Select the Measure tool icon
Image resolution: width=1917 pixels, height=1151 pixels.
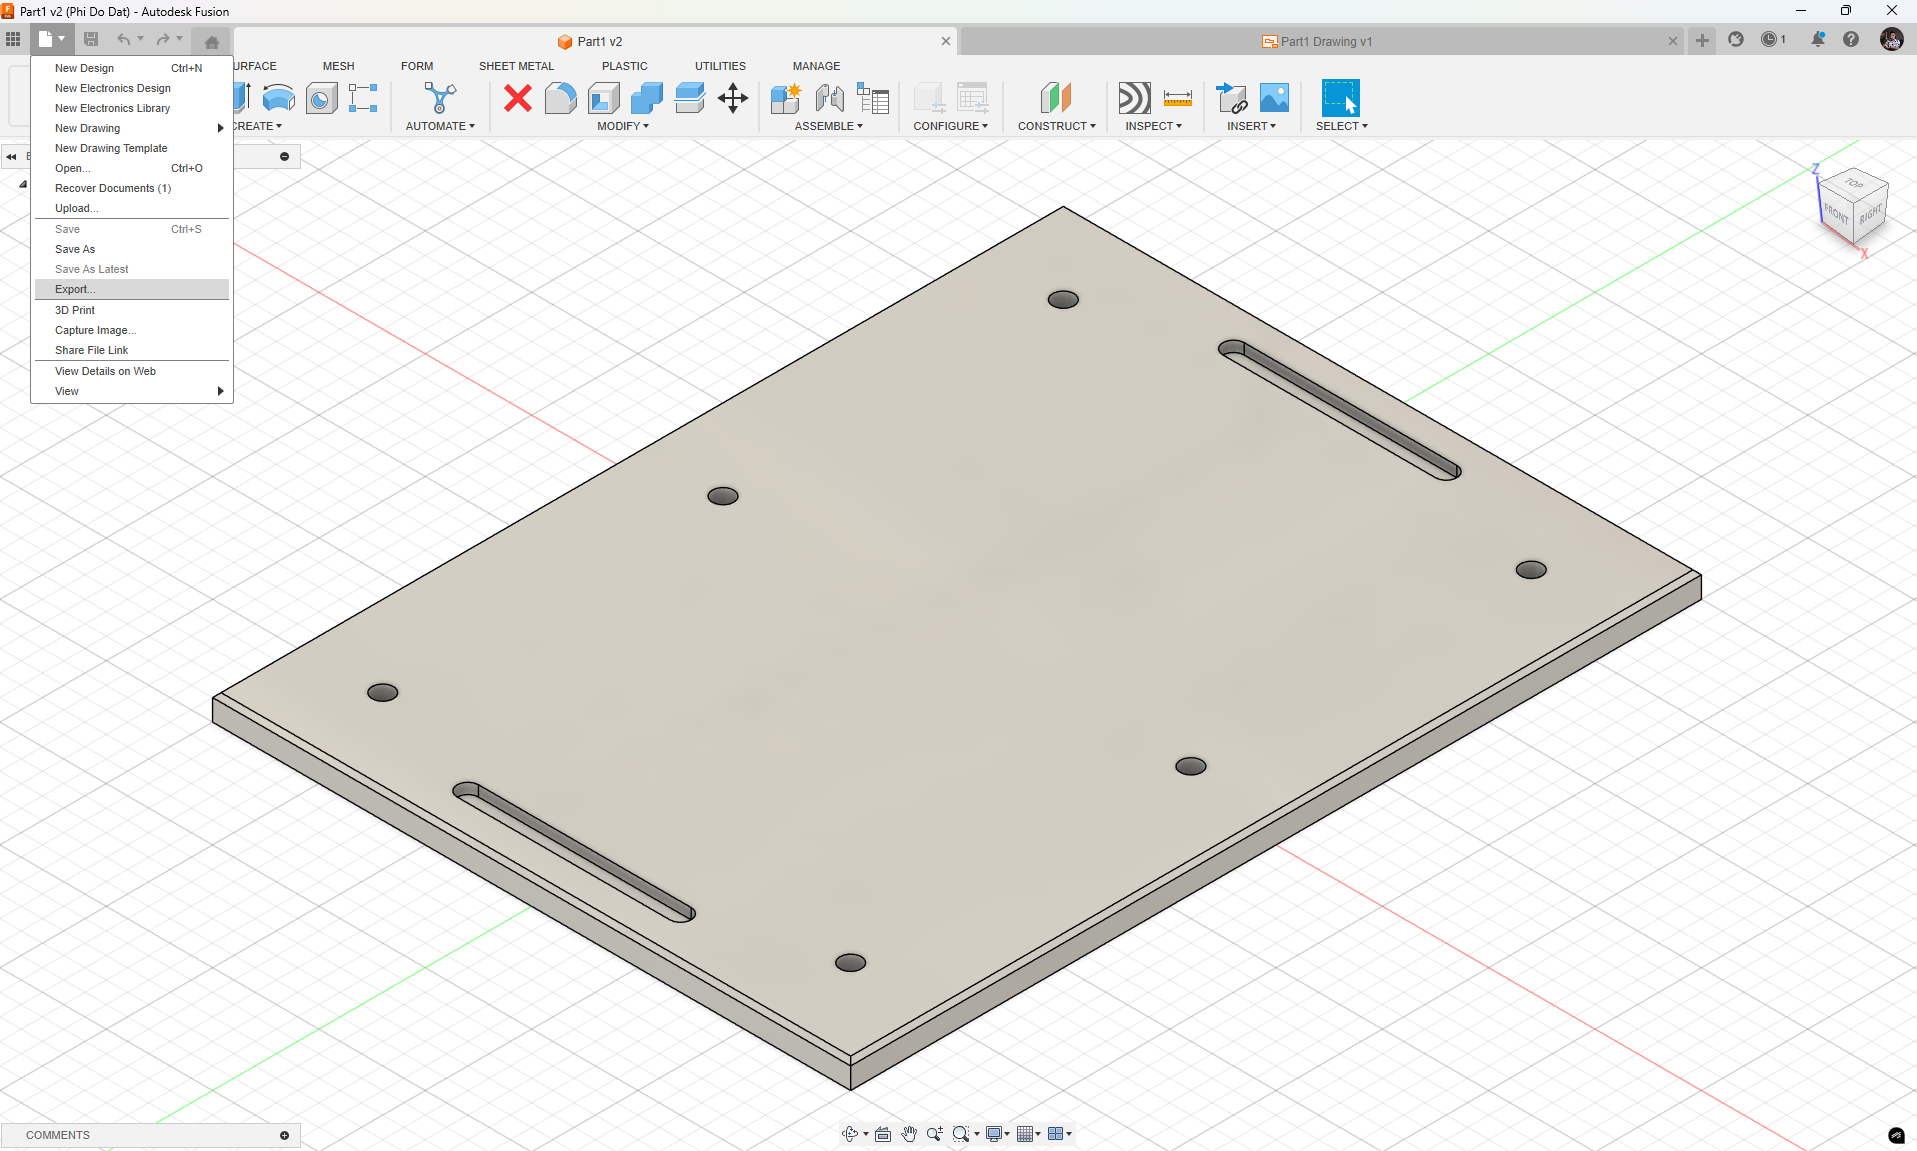click(x=1178, y=98)
